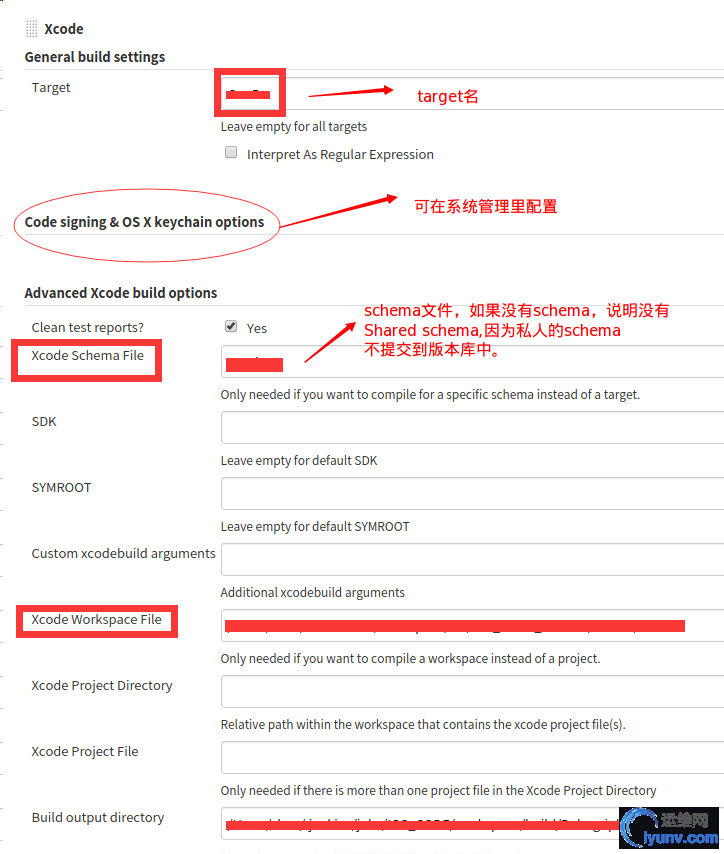This screenshot has height=854, width=724.
Task: Focus the SYMROOT text field
Action: point(472,493)
